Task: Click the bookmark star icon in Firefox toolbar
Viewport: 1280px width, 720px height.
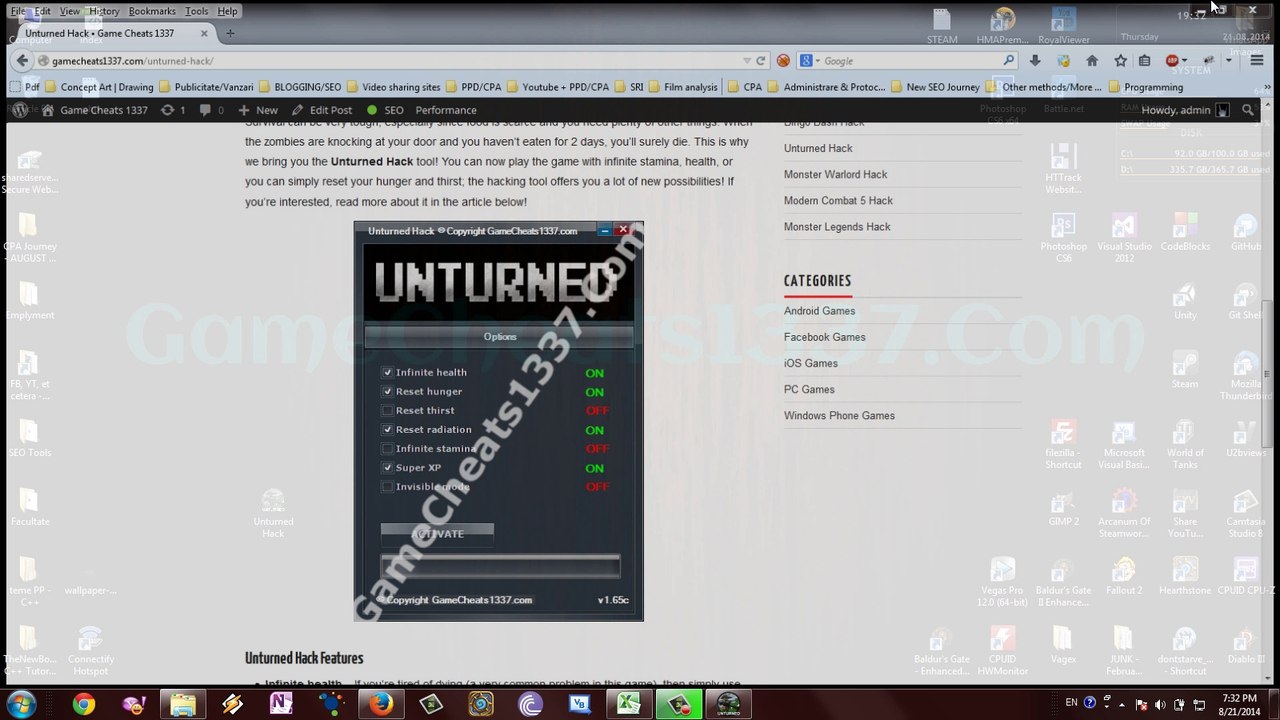Action: (x=1121, y=61)
